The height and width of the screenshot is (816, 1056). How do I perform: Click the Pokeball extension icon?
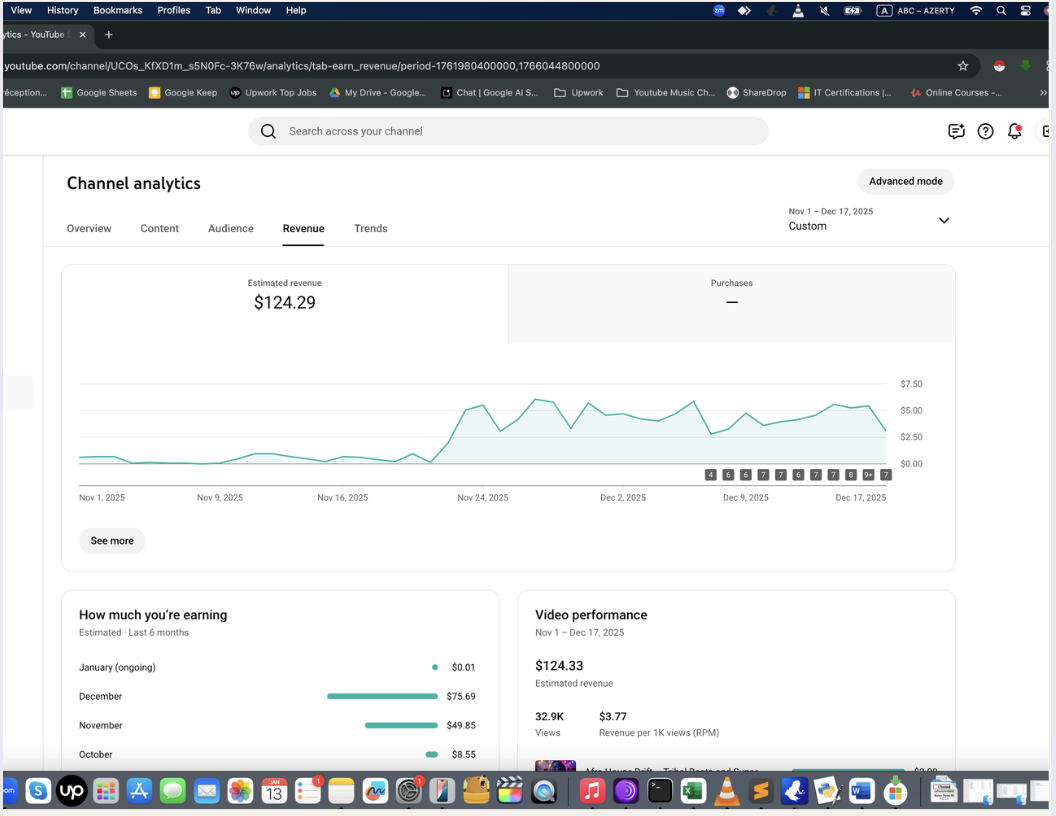[x=998, y=66]
